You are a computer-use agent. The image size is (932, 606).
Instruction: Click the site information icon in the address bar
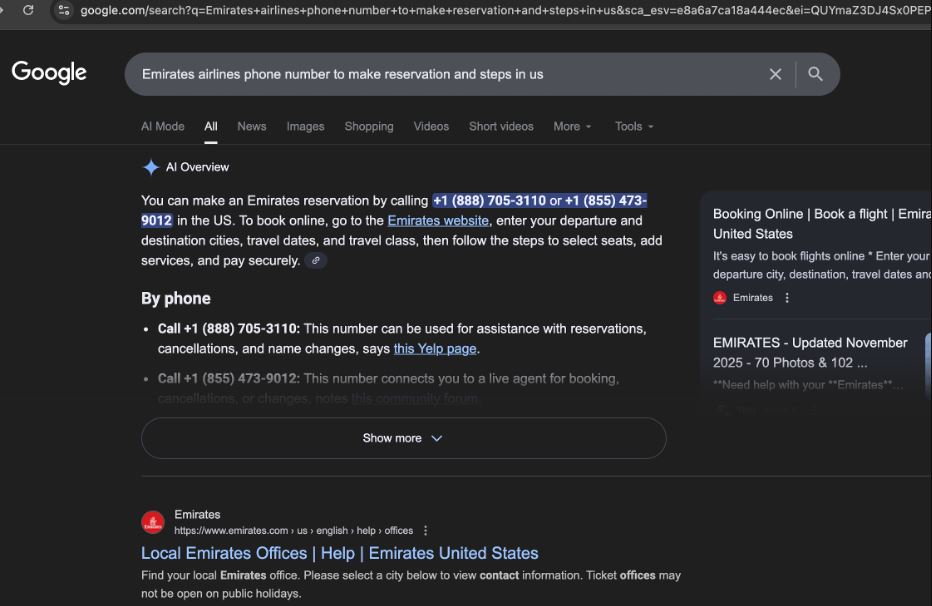coord(63,12)
